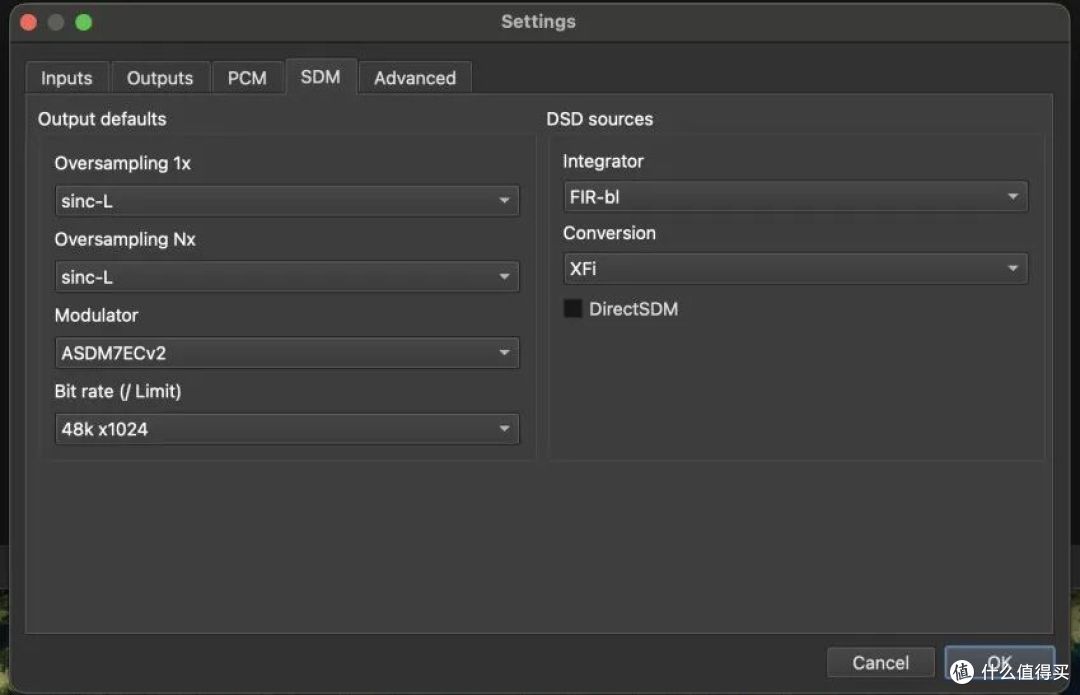
Task: Open the sinc-L Oversampling Nx combo box
Action: click(x=287, y=277)
